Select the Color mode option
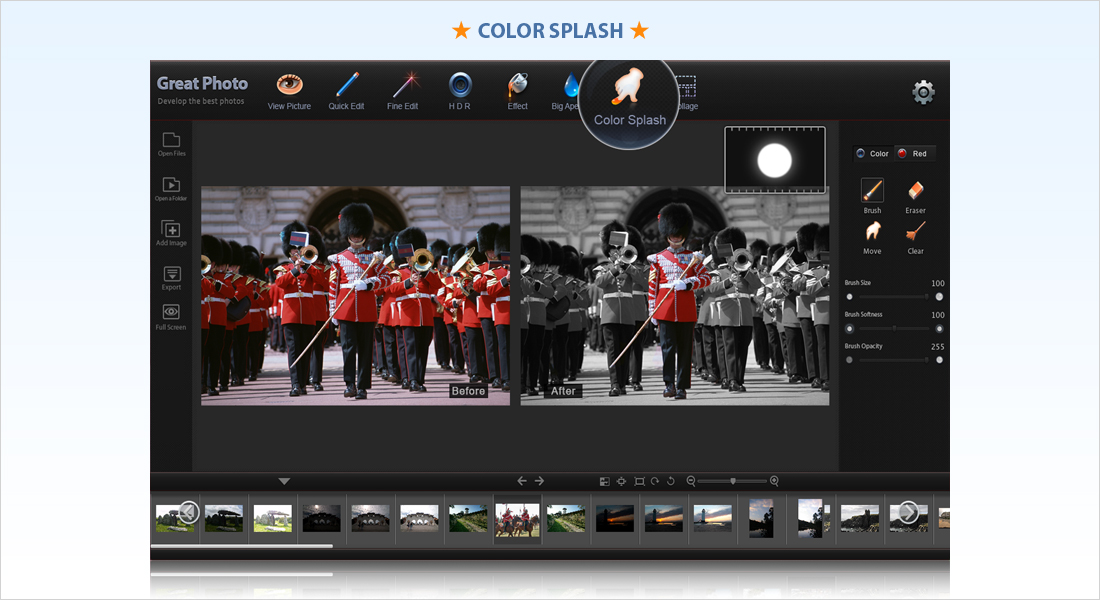The width and height of the screenshot is (1100, 600). [873, 153]
